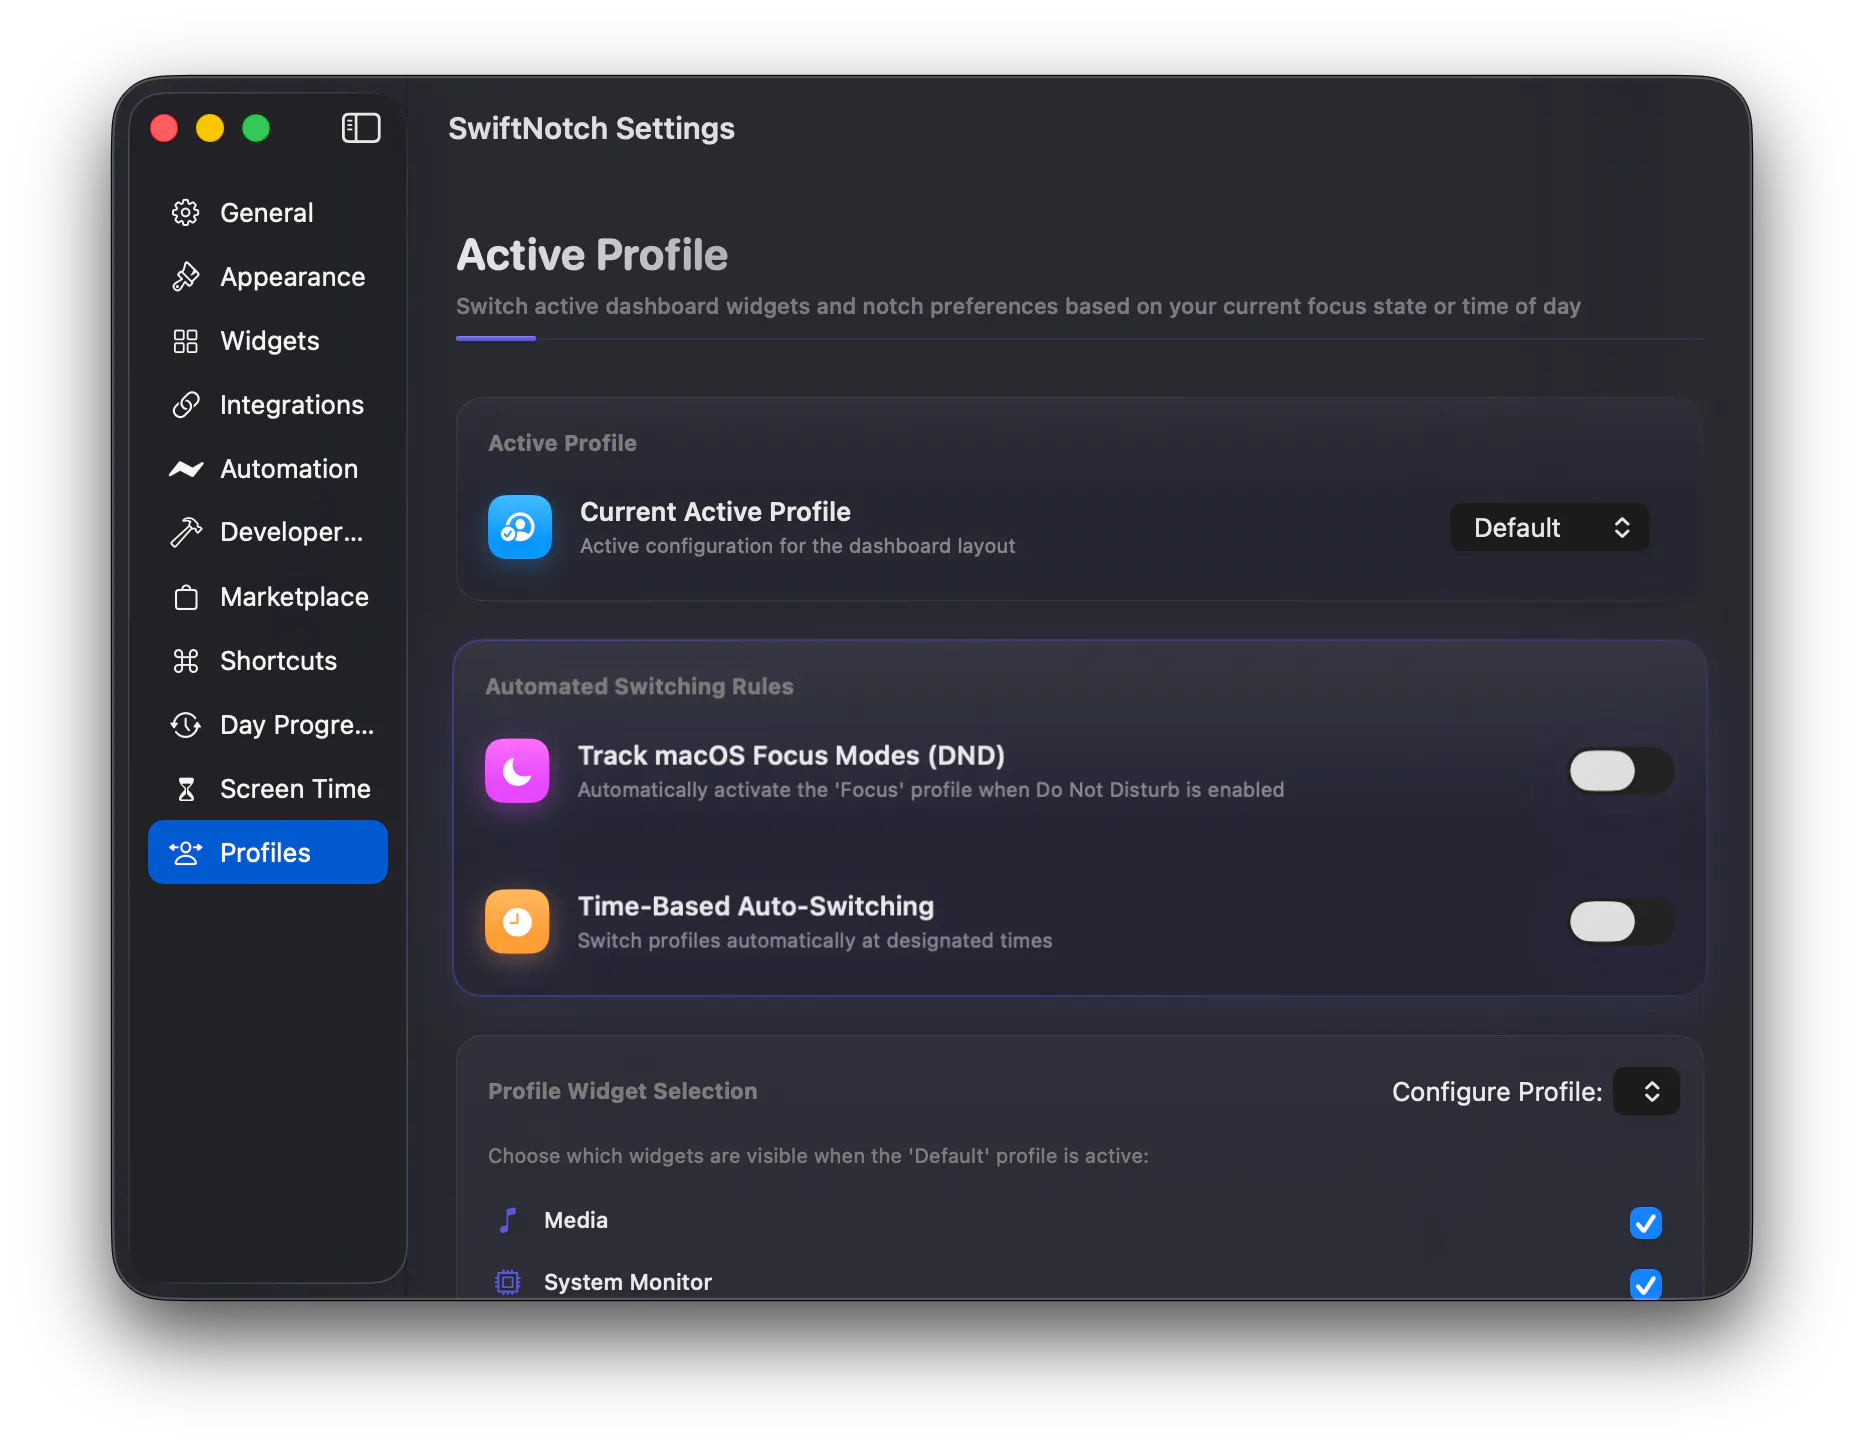The image size is (1864, 1448).
Task: Click the Current Active Profile label
Action: [715, 512]
